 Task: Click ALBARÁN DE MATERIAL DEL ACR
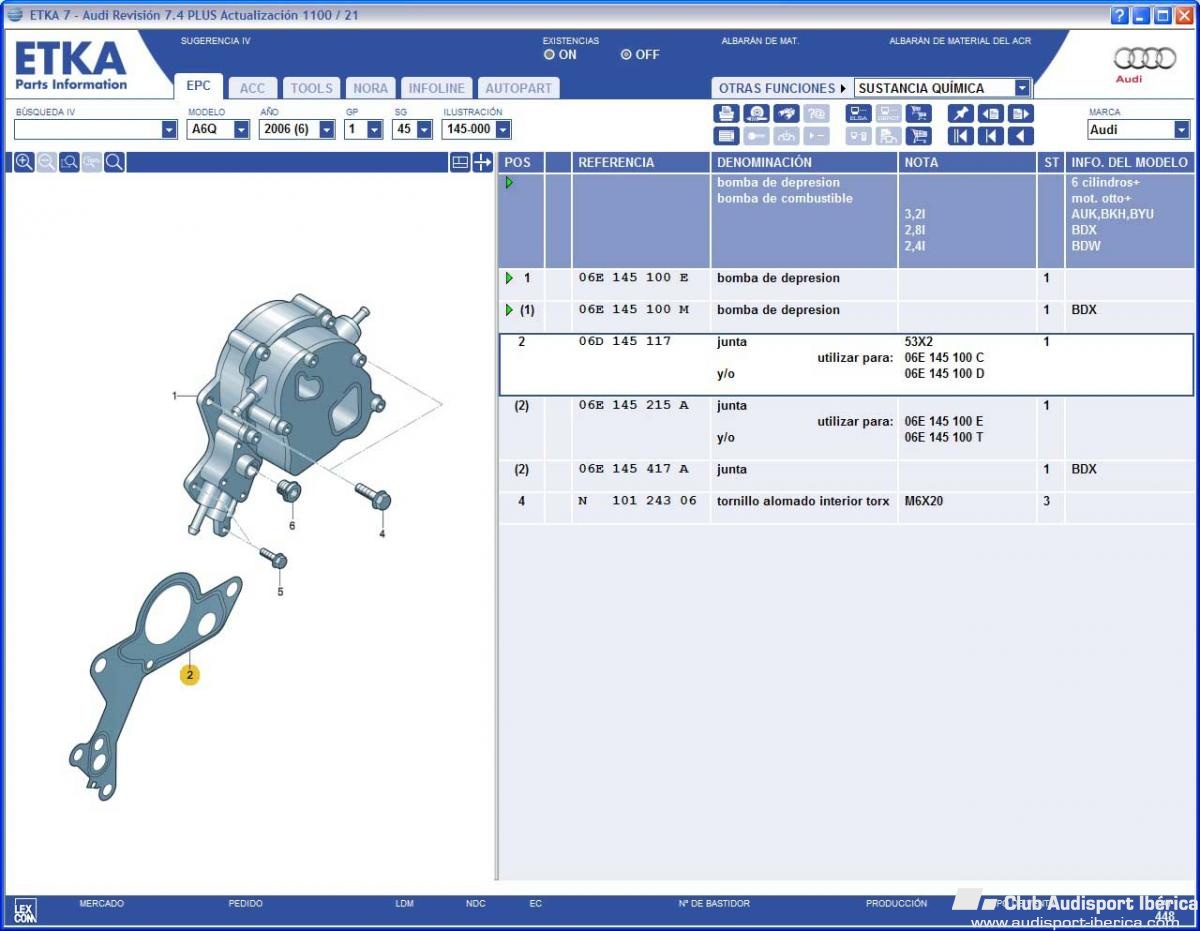(960, 41)
